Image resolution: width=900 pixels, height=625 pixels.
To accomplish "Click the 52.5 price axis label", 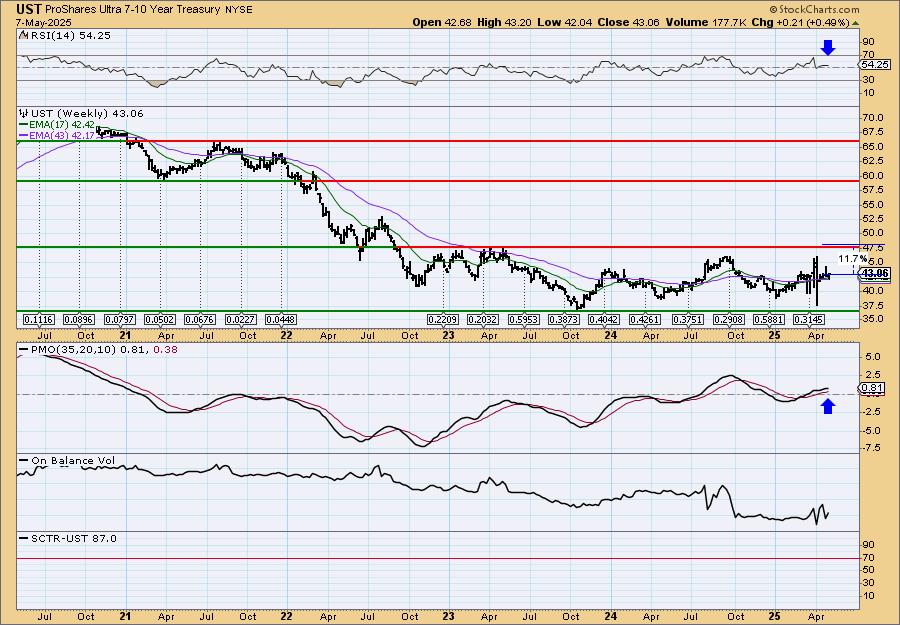I will 873,219.
